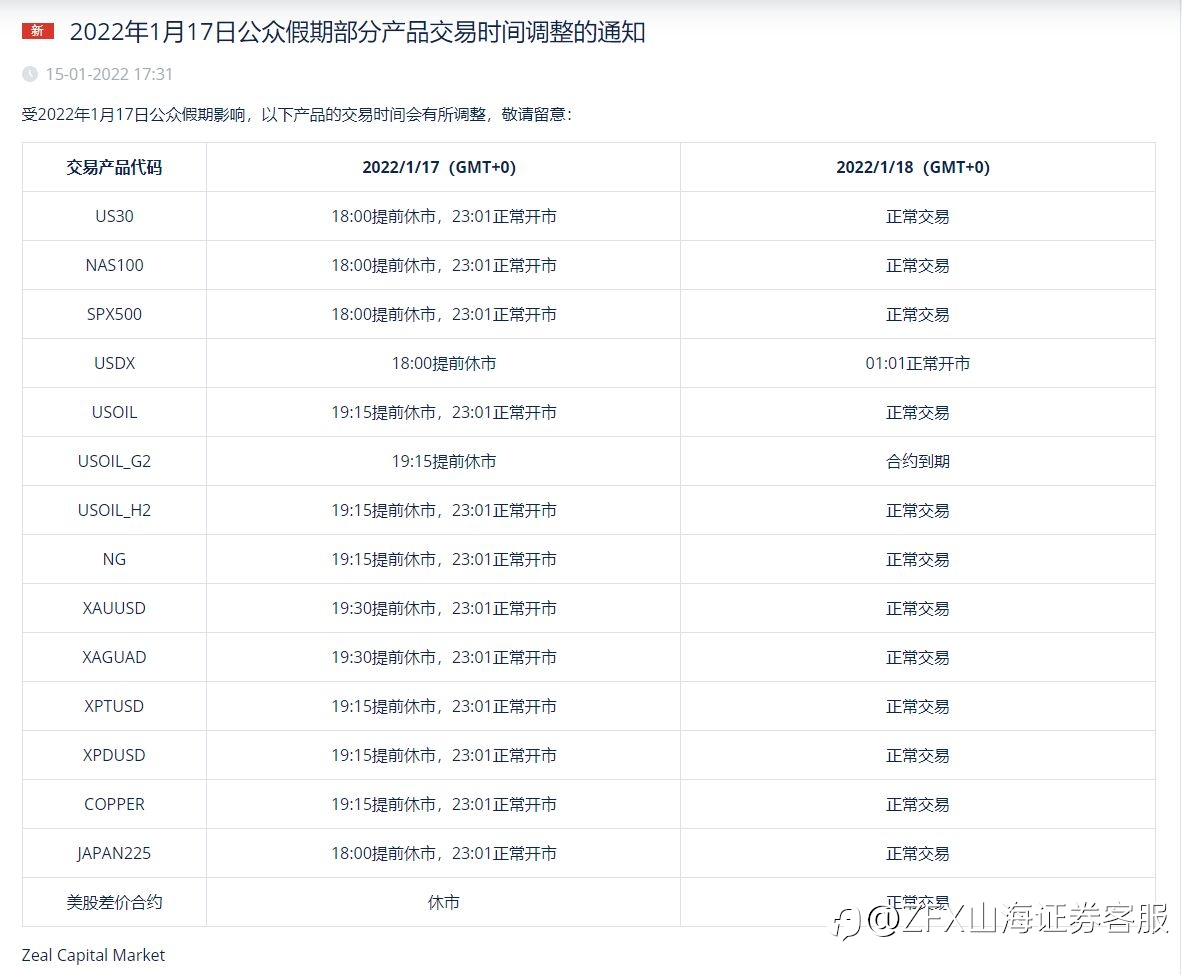Click USDX's 18:00提前休市 cell
Image resolution: width=1182 pixels, height=975 pixels.
444,363
